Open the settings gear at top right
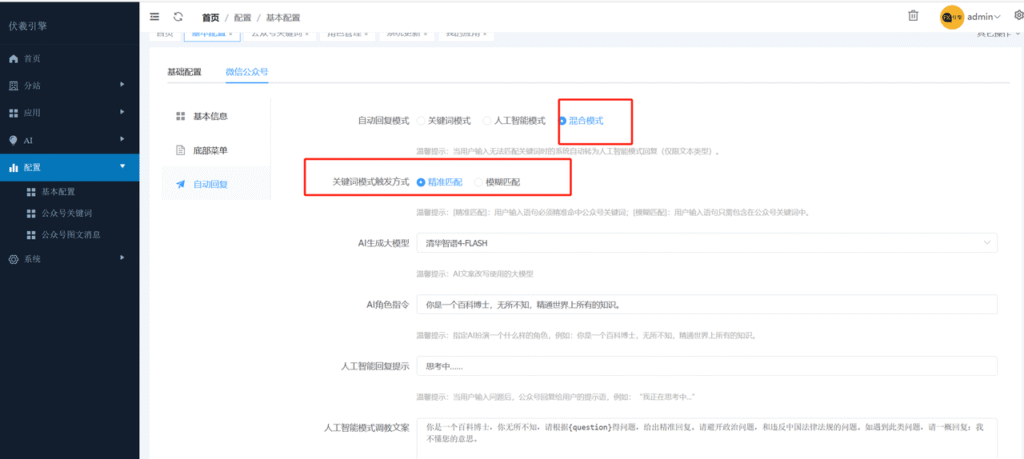This screenshot has width=1024, height=459. (1018, 16)
